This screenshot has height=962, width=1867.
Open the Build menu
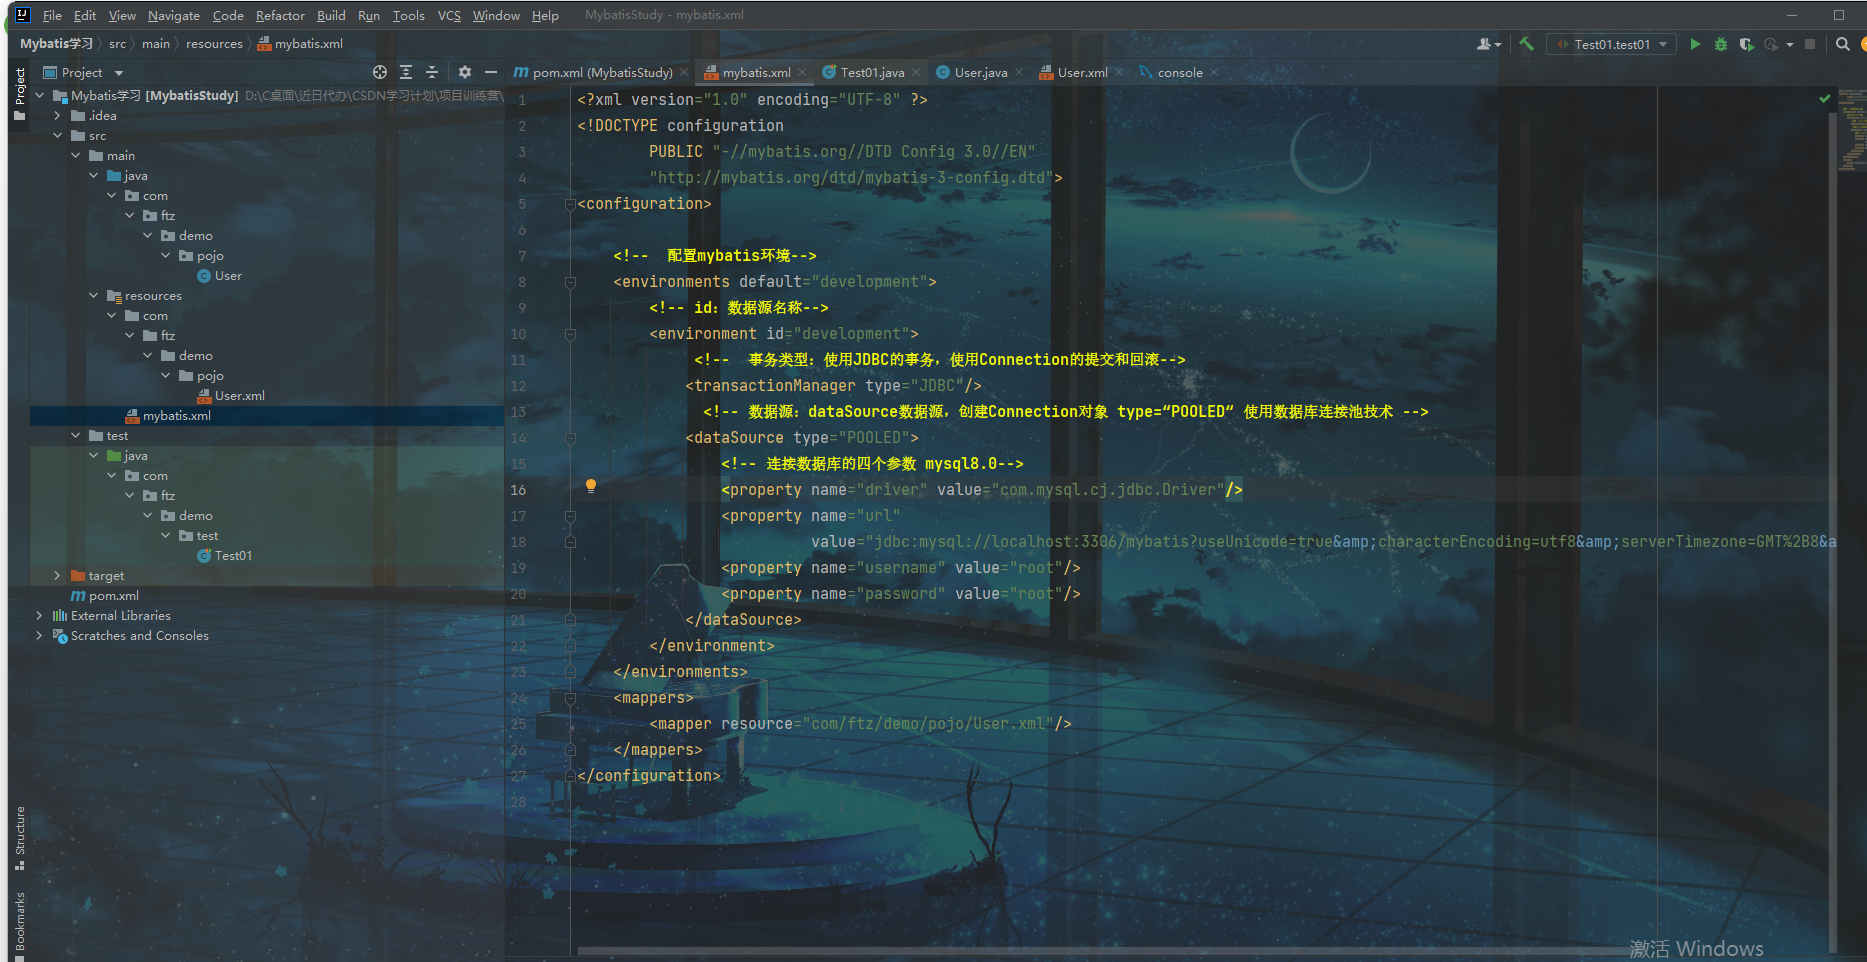331,15
